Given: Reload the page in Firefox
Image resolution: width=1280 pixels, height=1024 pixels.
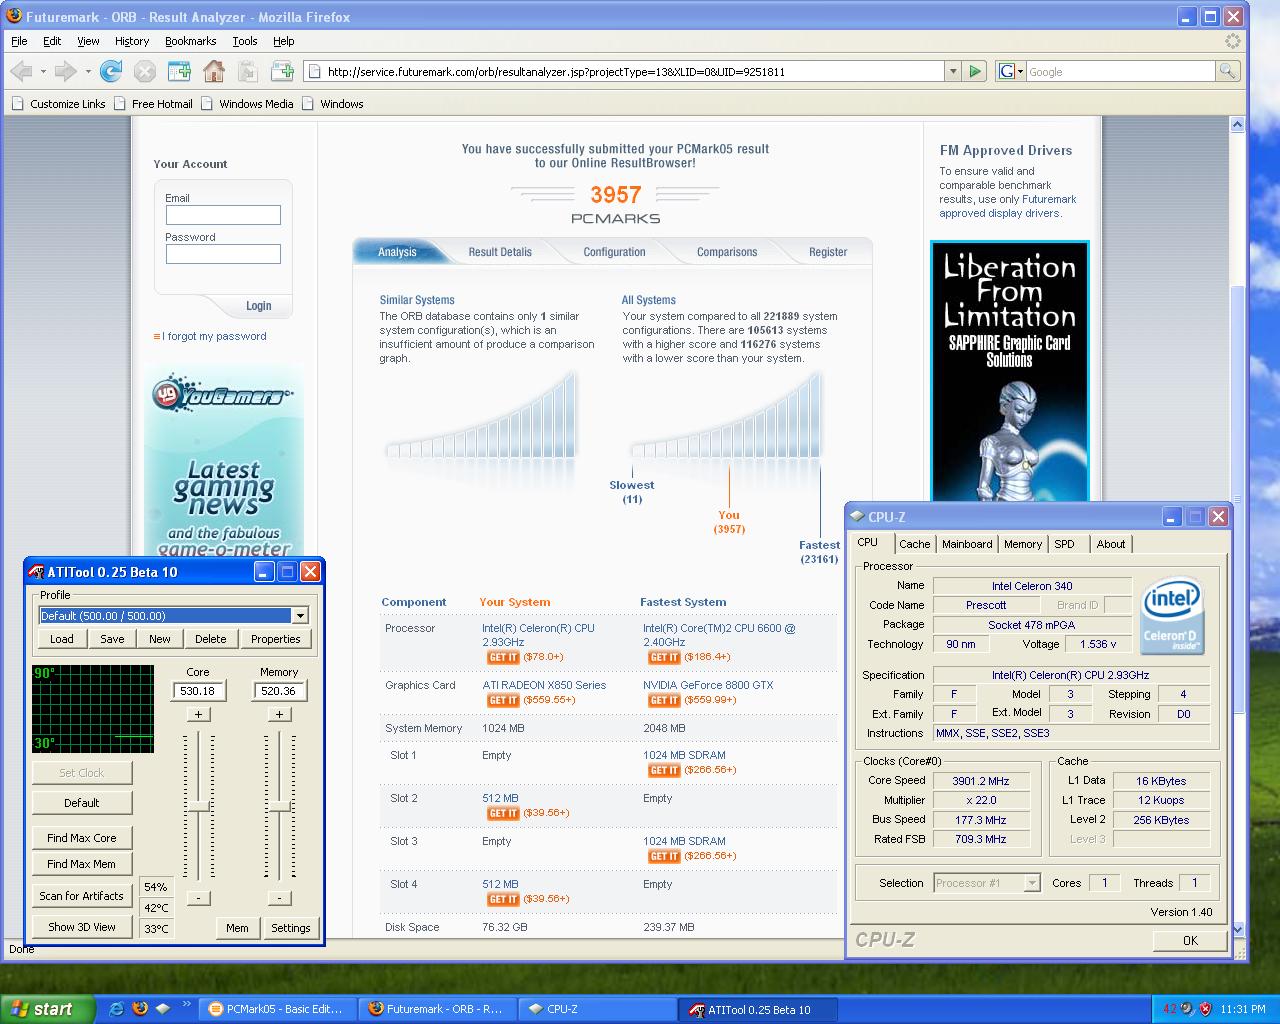Looking at the screenshot, I should 111,71.
